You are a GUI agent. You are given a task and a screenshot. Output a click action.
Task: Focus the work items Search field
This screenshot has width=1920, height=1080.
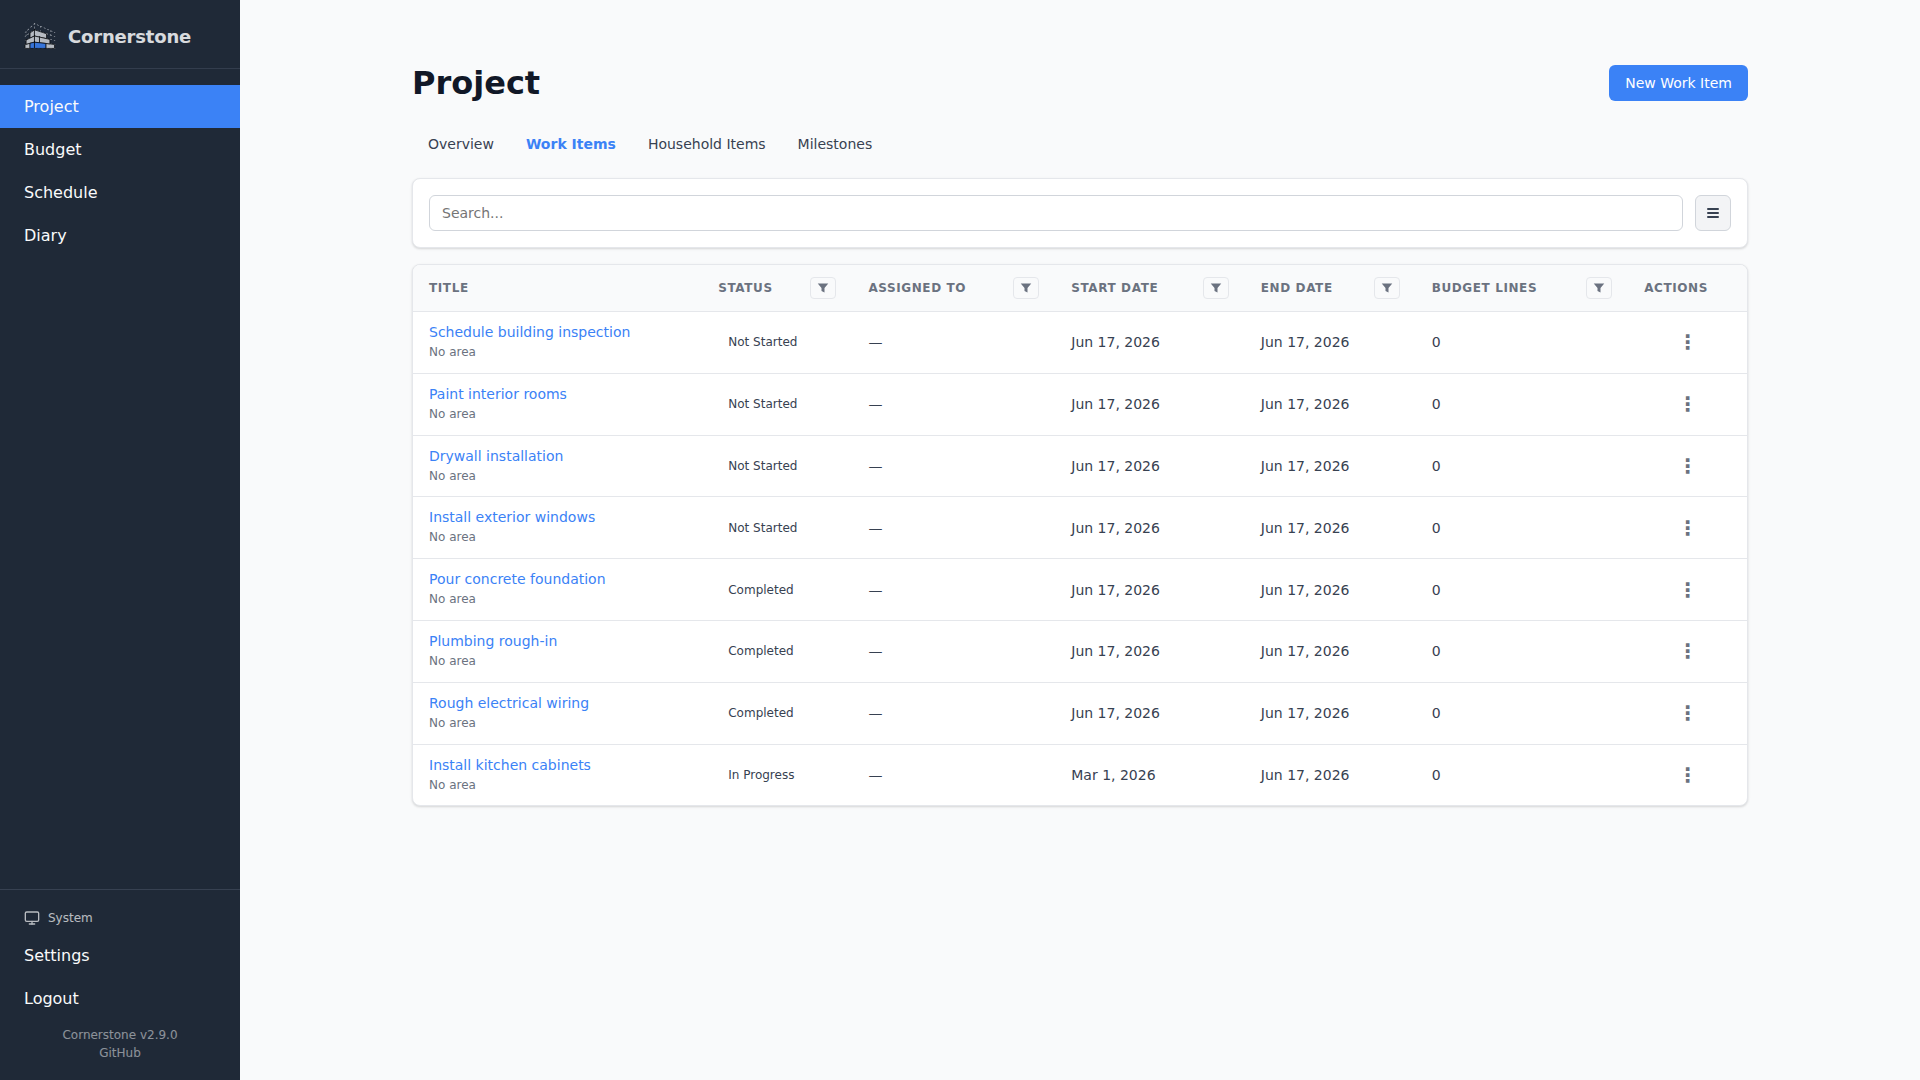coord(1055,213)
